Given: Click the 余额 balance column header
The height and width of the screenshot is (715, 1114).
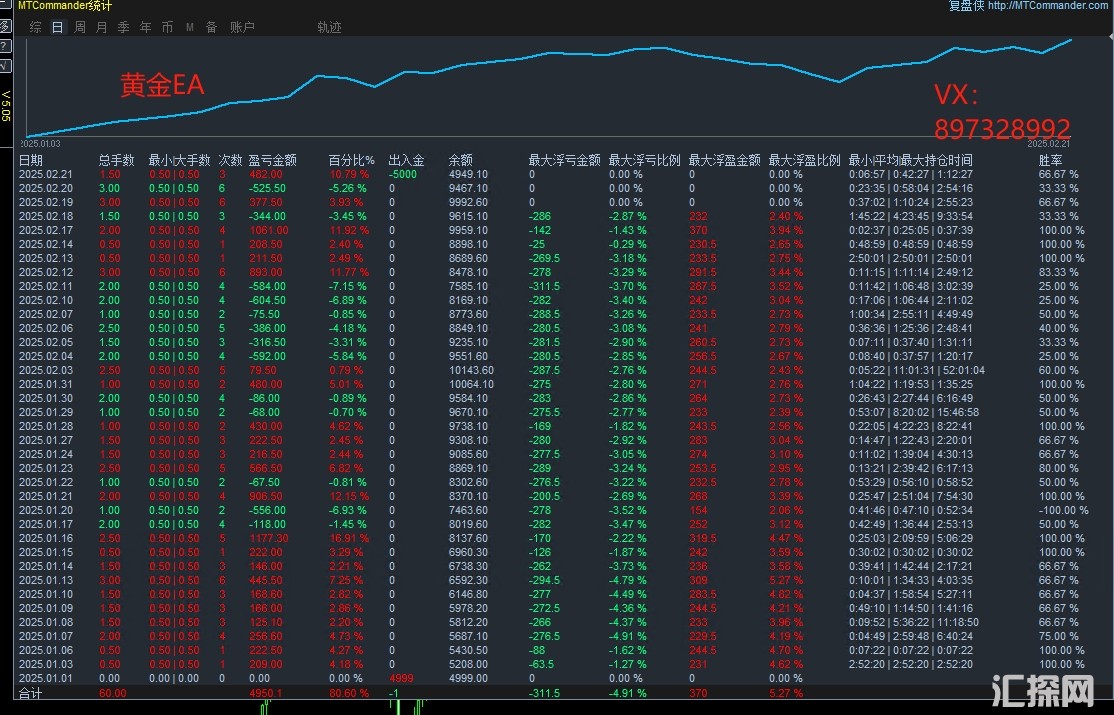Looking at the screenshot, I should pos(461,160).
